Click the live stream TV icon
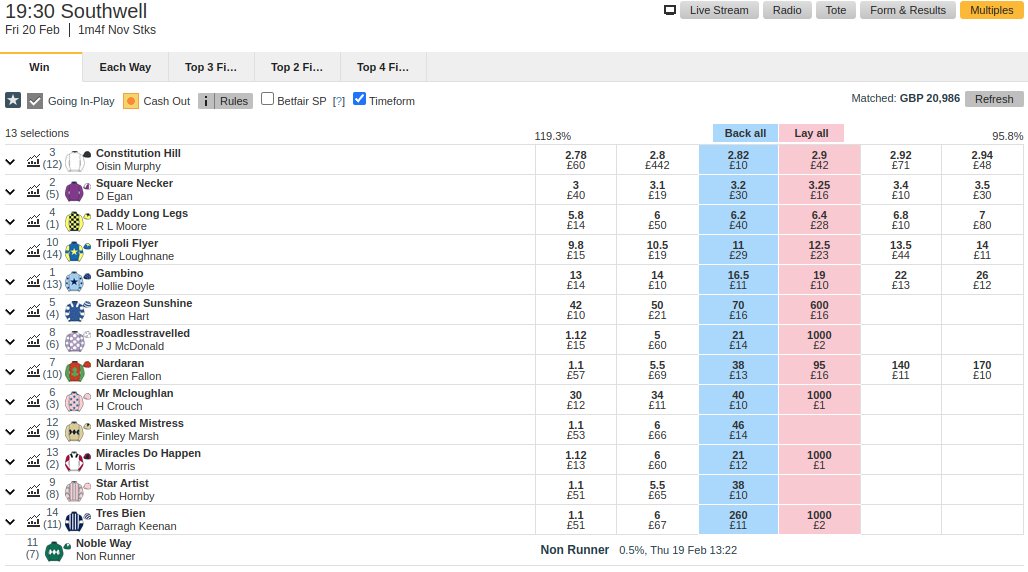The width and height of the screenshot is (1028, 572). point(669,10)
